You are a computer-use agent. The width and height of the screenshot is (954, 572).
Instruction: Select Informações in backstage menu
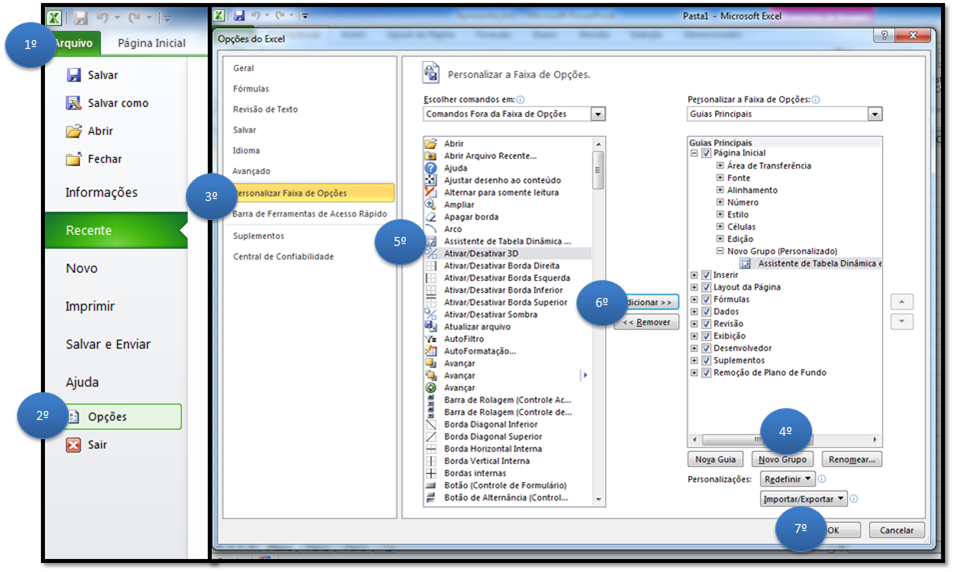pos(102,192)
